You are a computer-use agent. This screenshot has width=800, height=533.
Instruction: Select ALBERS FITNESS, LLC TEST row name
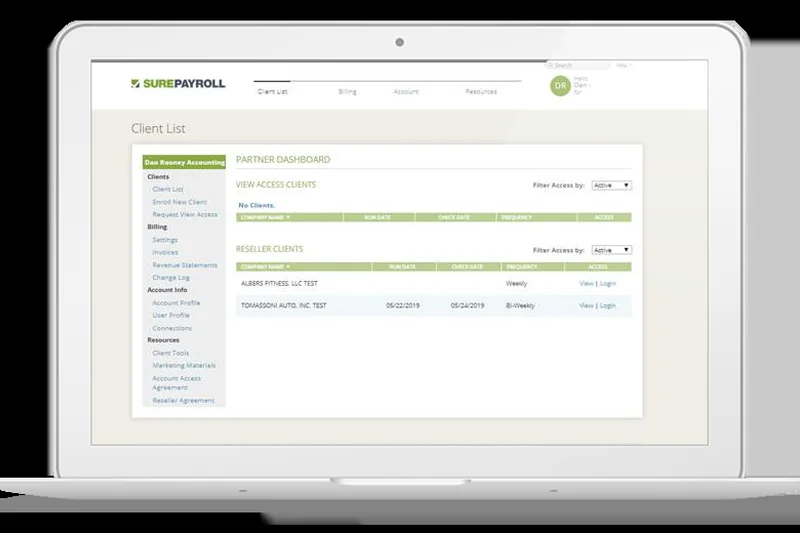click(279, 284)
